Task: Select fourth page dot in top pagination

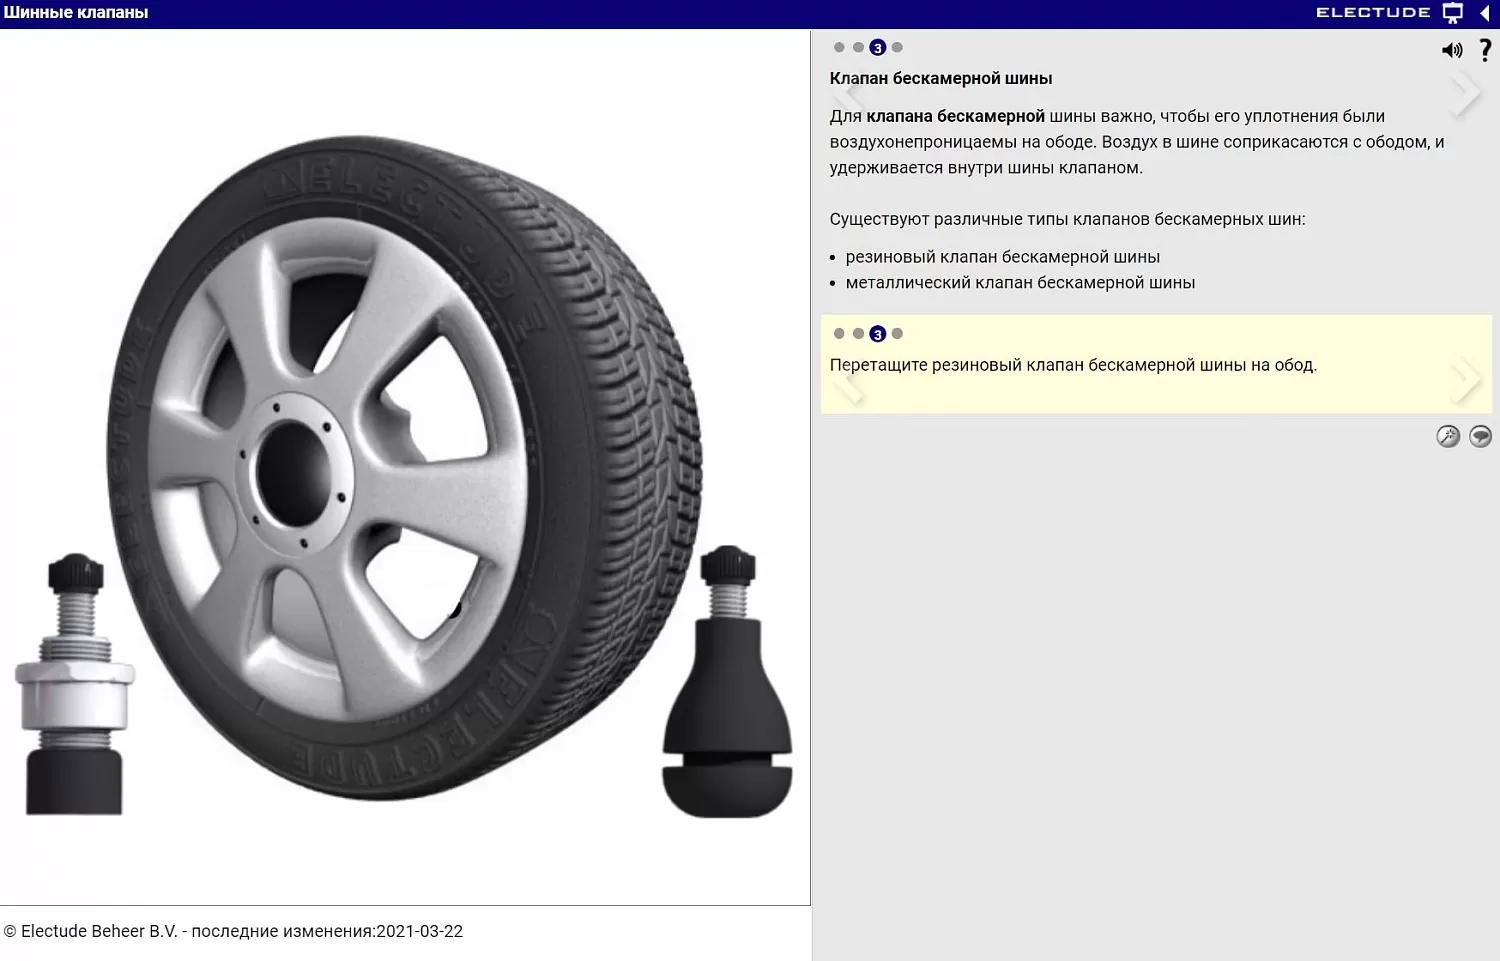Action: (897, 47)
